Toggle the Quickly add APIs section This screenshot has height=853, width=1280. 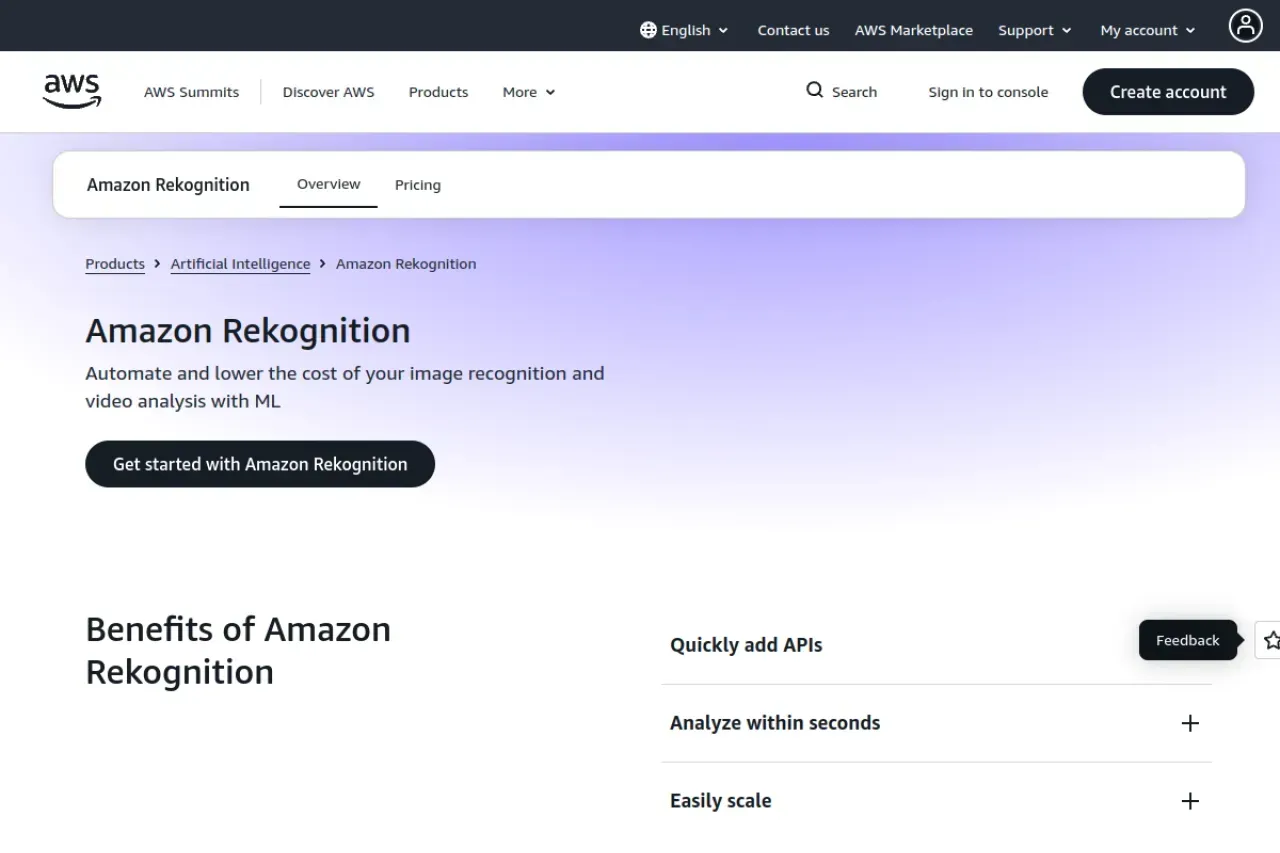click(x=936, y=645)
